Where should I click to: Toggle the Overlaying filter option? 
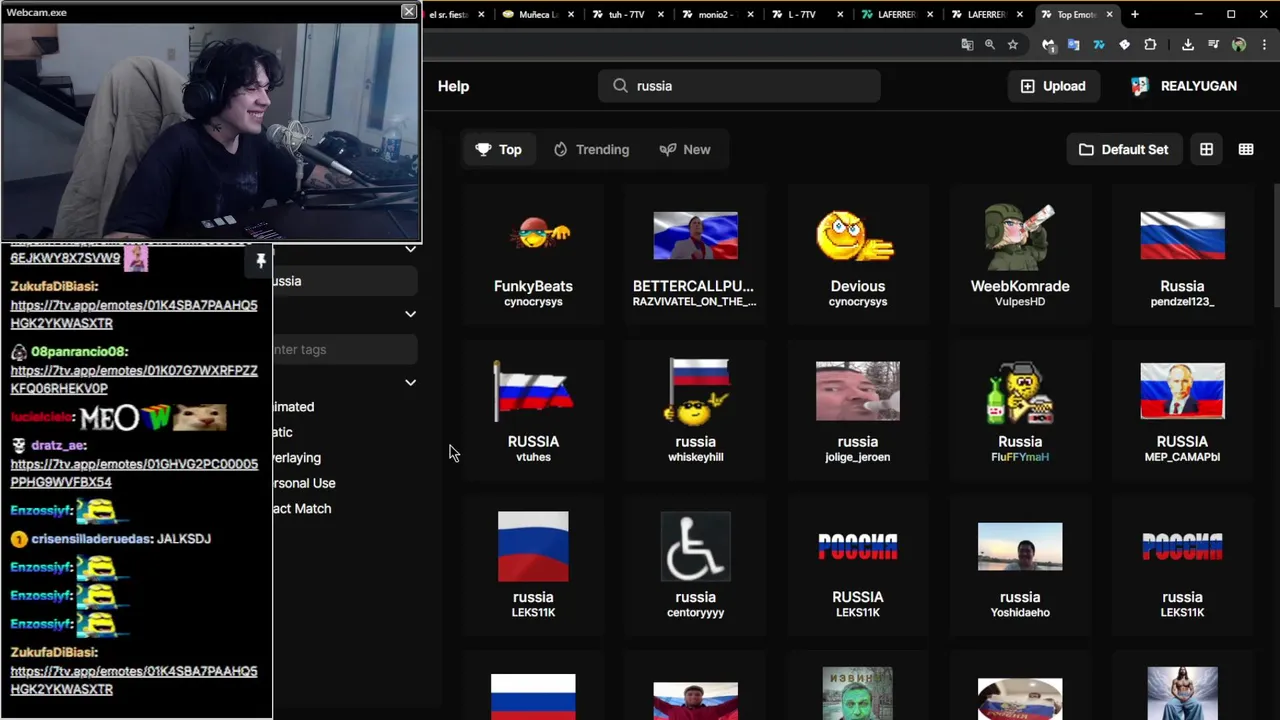pyautogui.click(x=297, y=458)
